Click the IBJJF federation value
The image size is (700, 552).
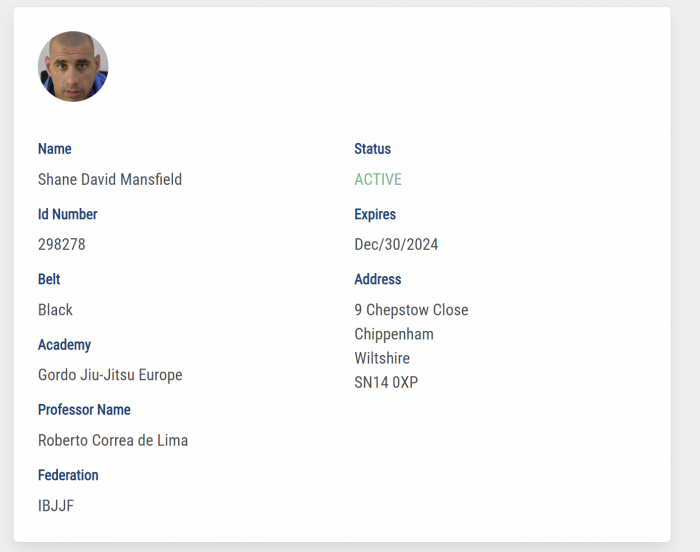click(56, 506)
